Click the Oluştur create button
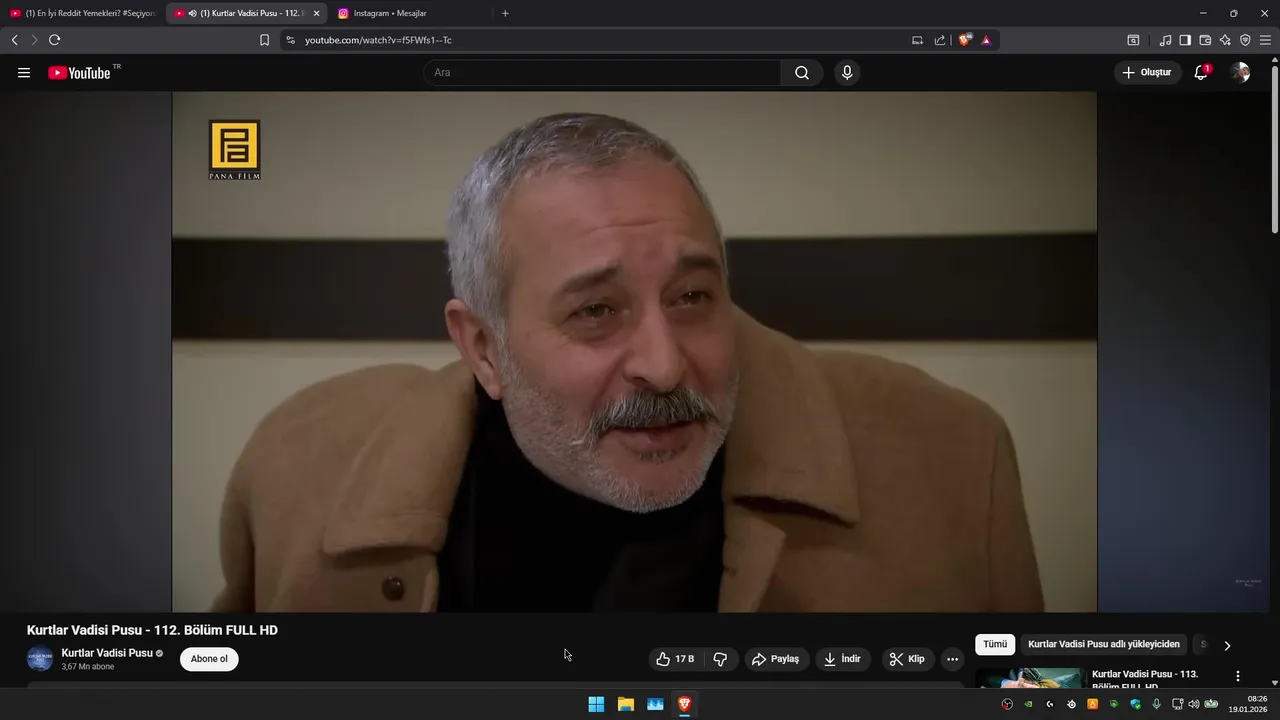Viewport: 1280px width, 720px height. click(1147, 73)
